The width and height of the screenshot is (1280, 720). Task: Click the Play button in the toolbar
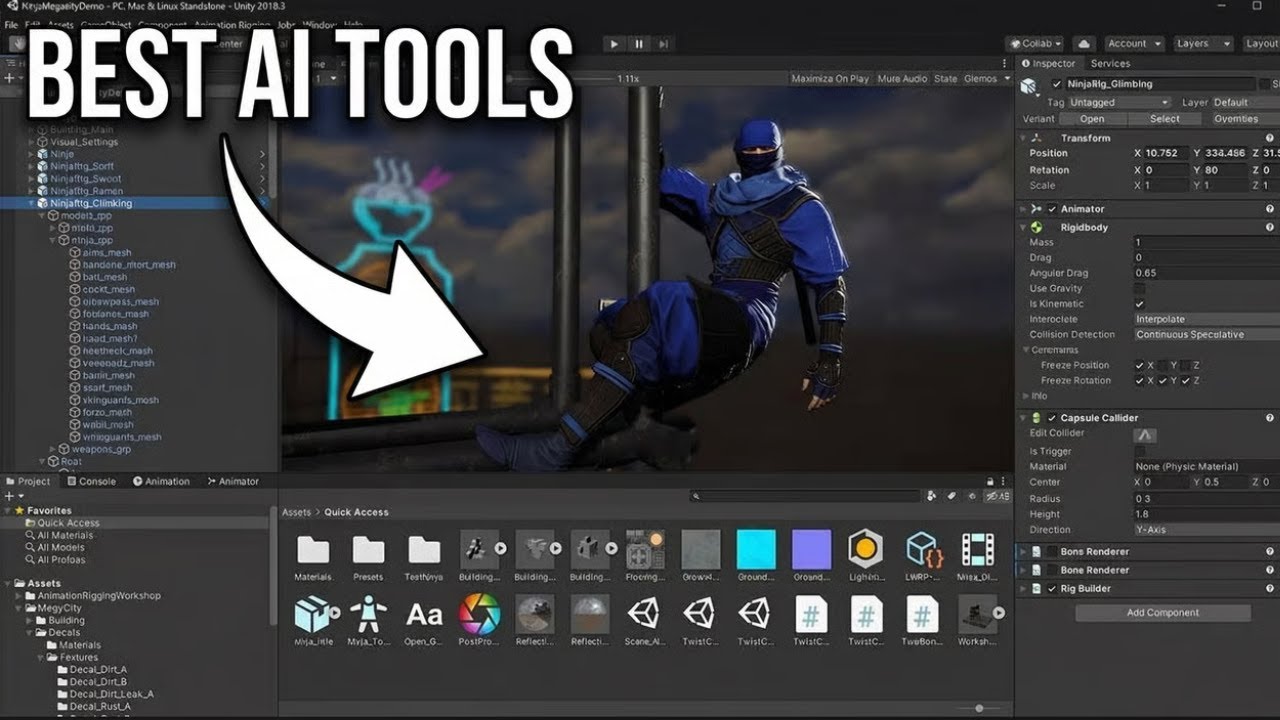[x=614, y=44]
